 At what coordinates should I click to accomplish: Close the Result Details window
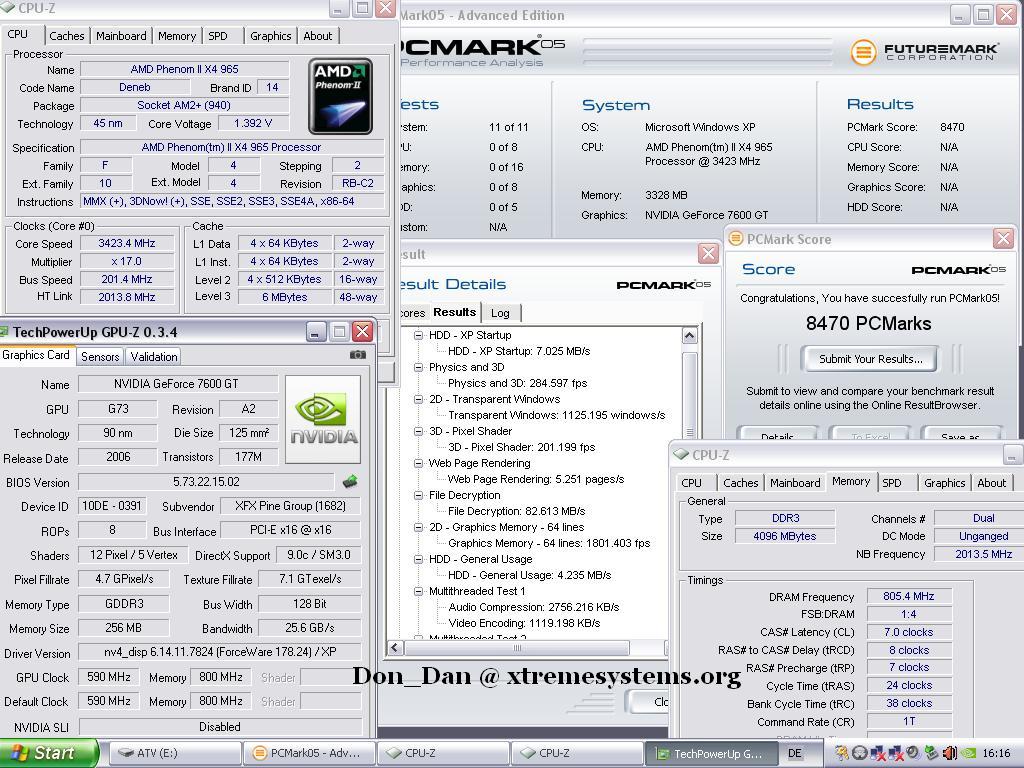click(708, 253)
